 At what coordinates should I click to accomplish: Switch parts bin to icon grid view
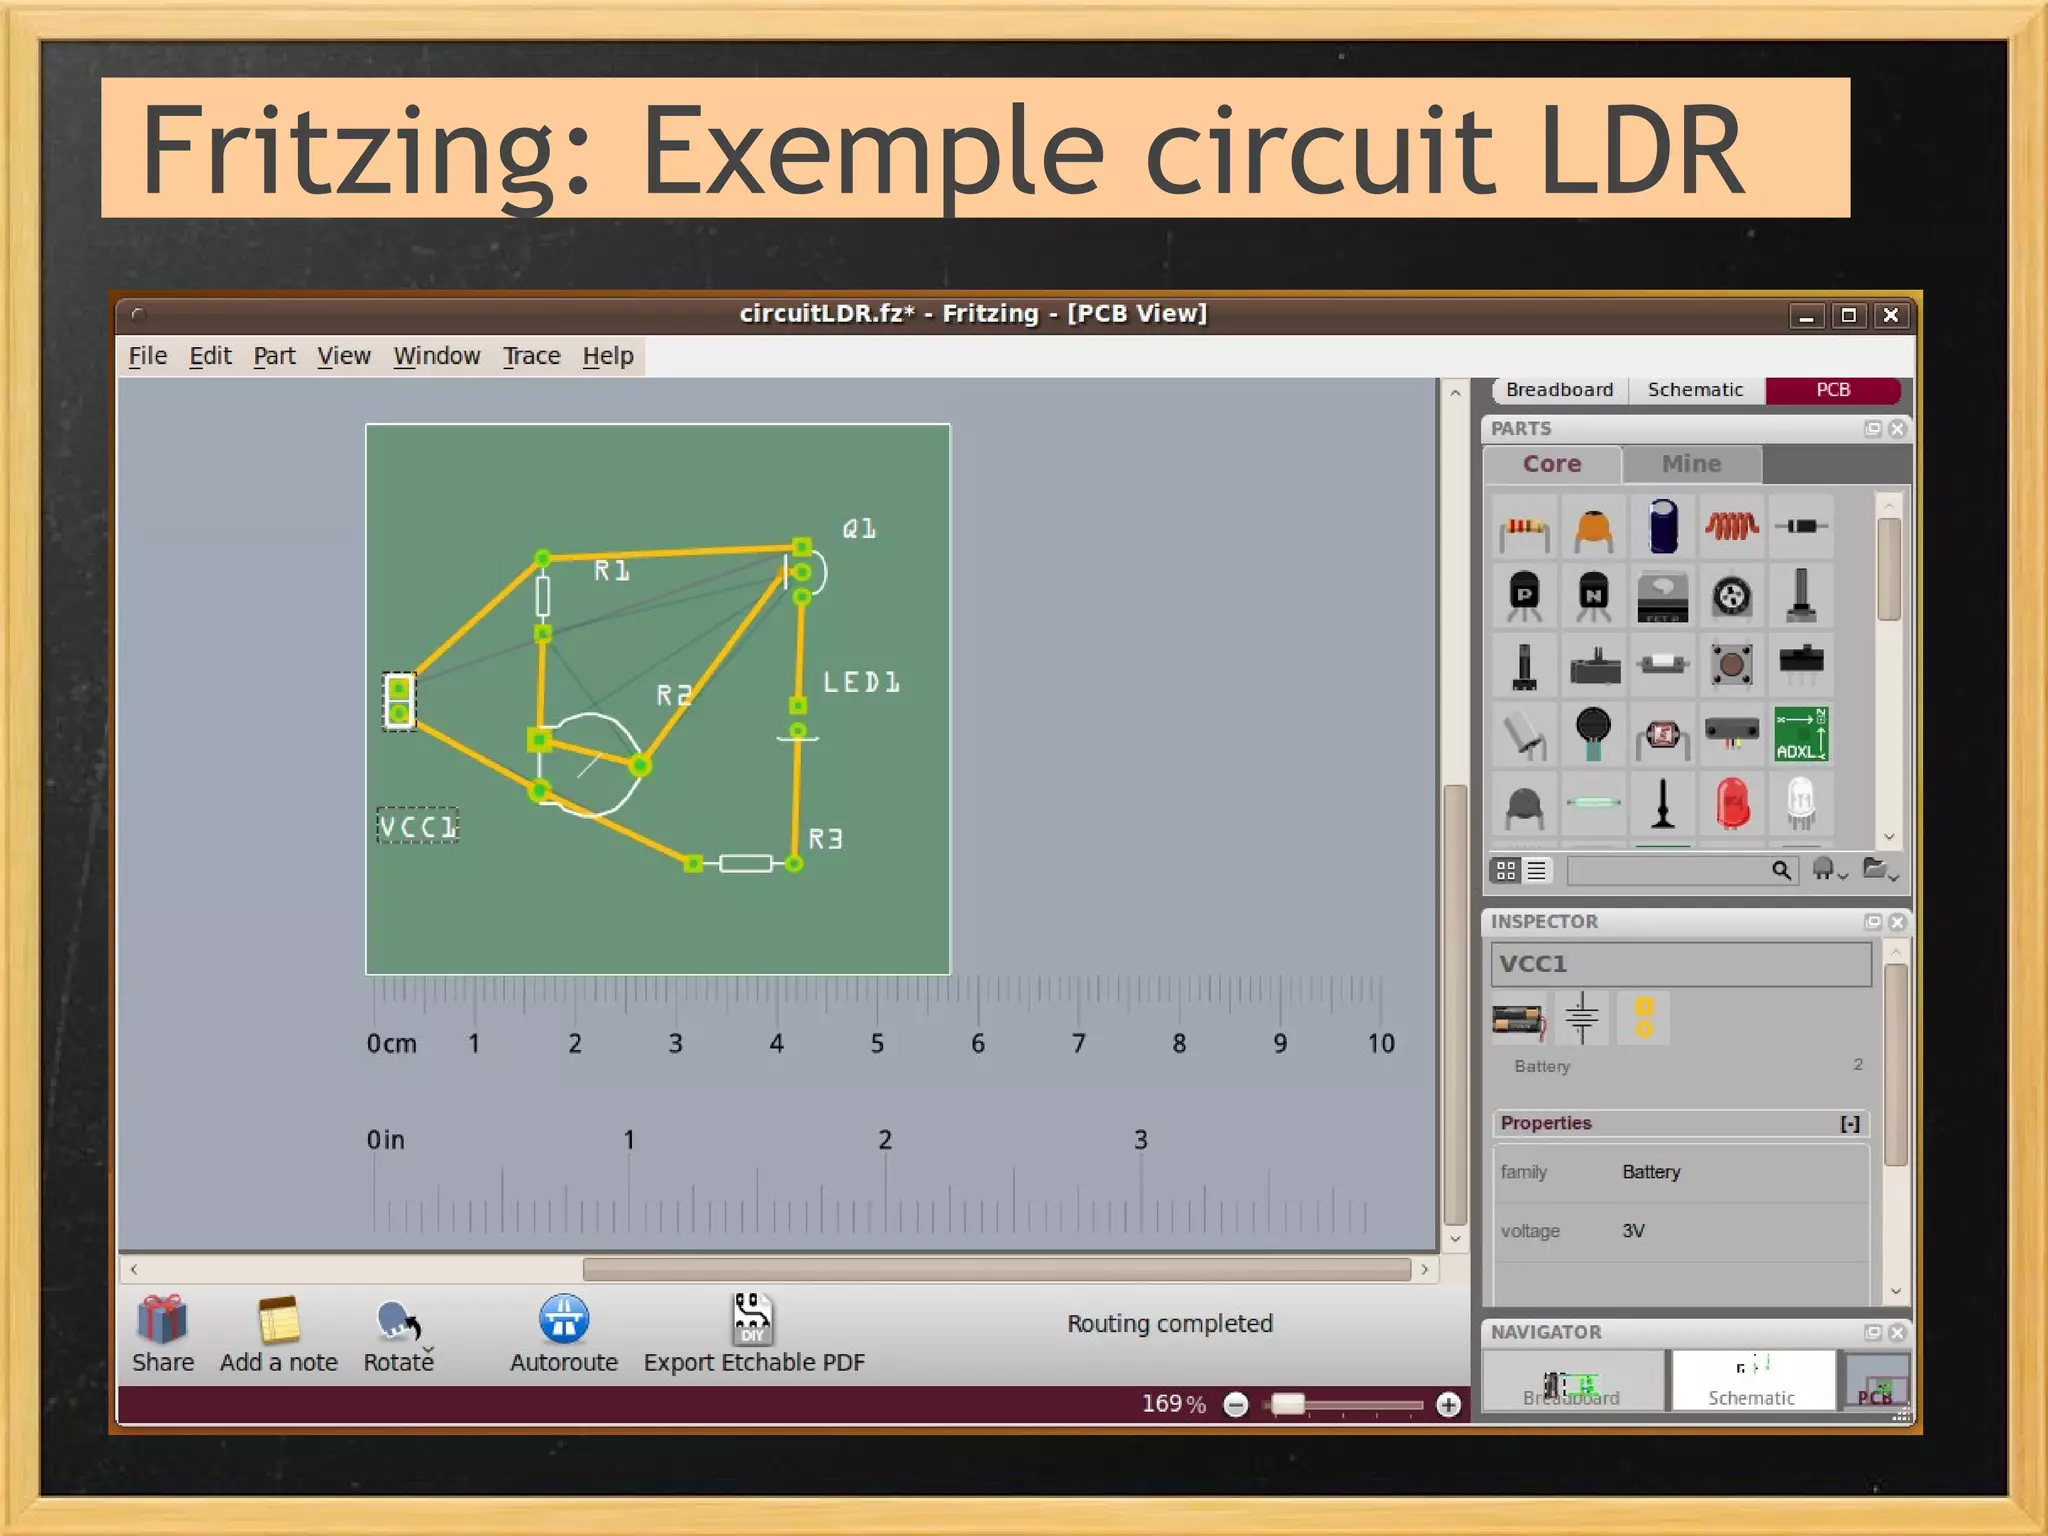(x=1506, y=871)
